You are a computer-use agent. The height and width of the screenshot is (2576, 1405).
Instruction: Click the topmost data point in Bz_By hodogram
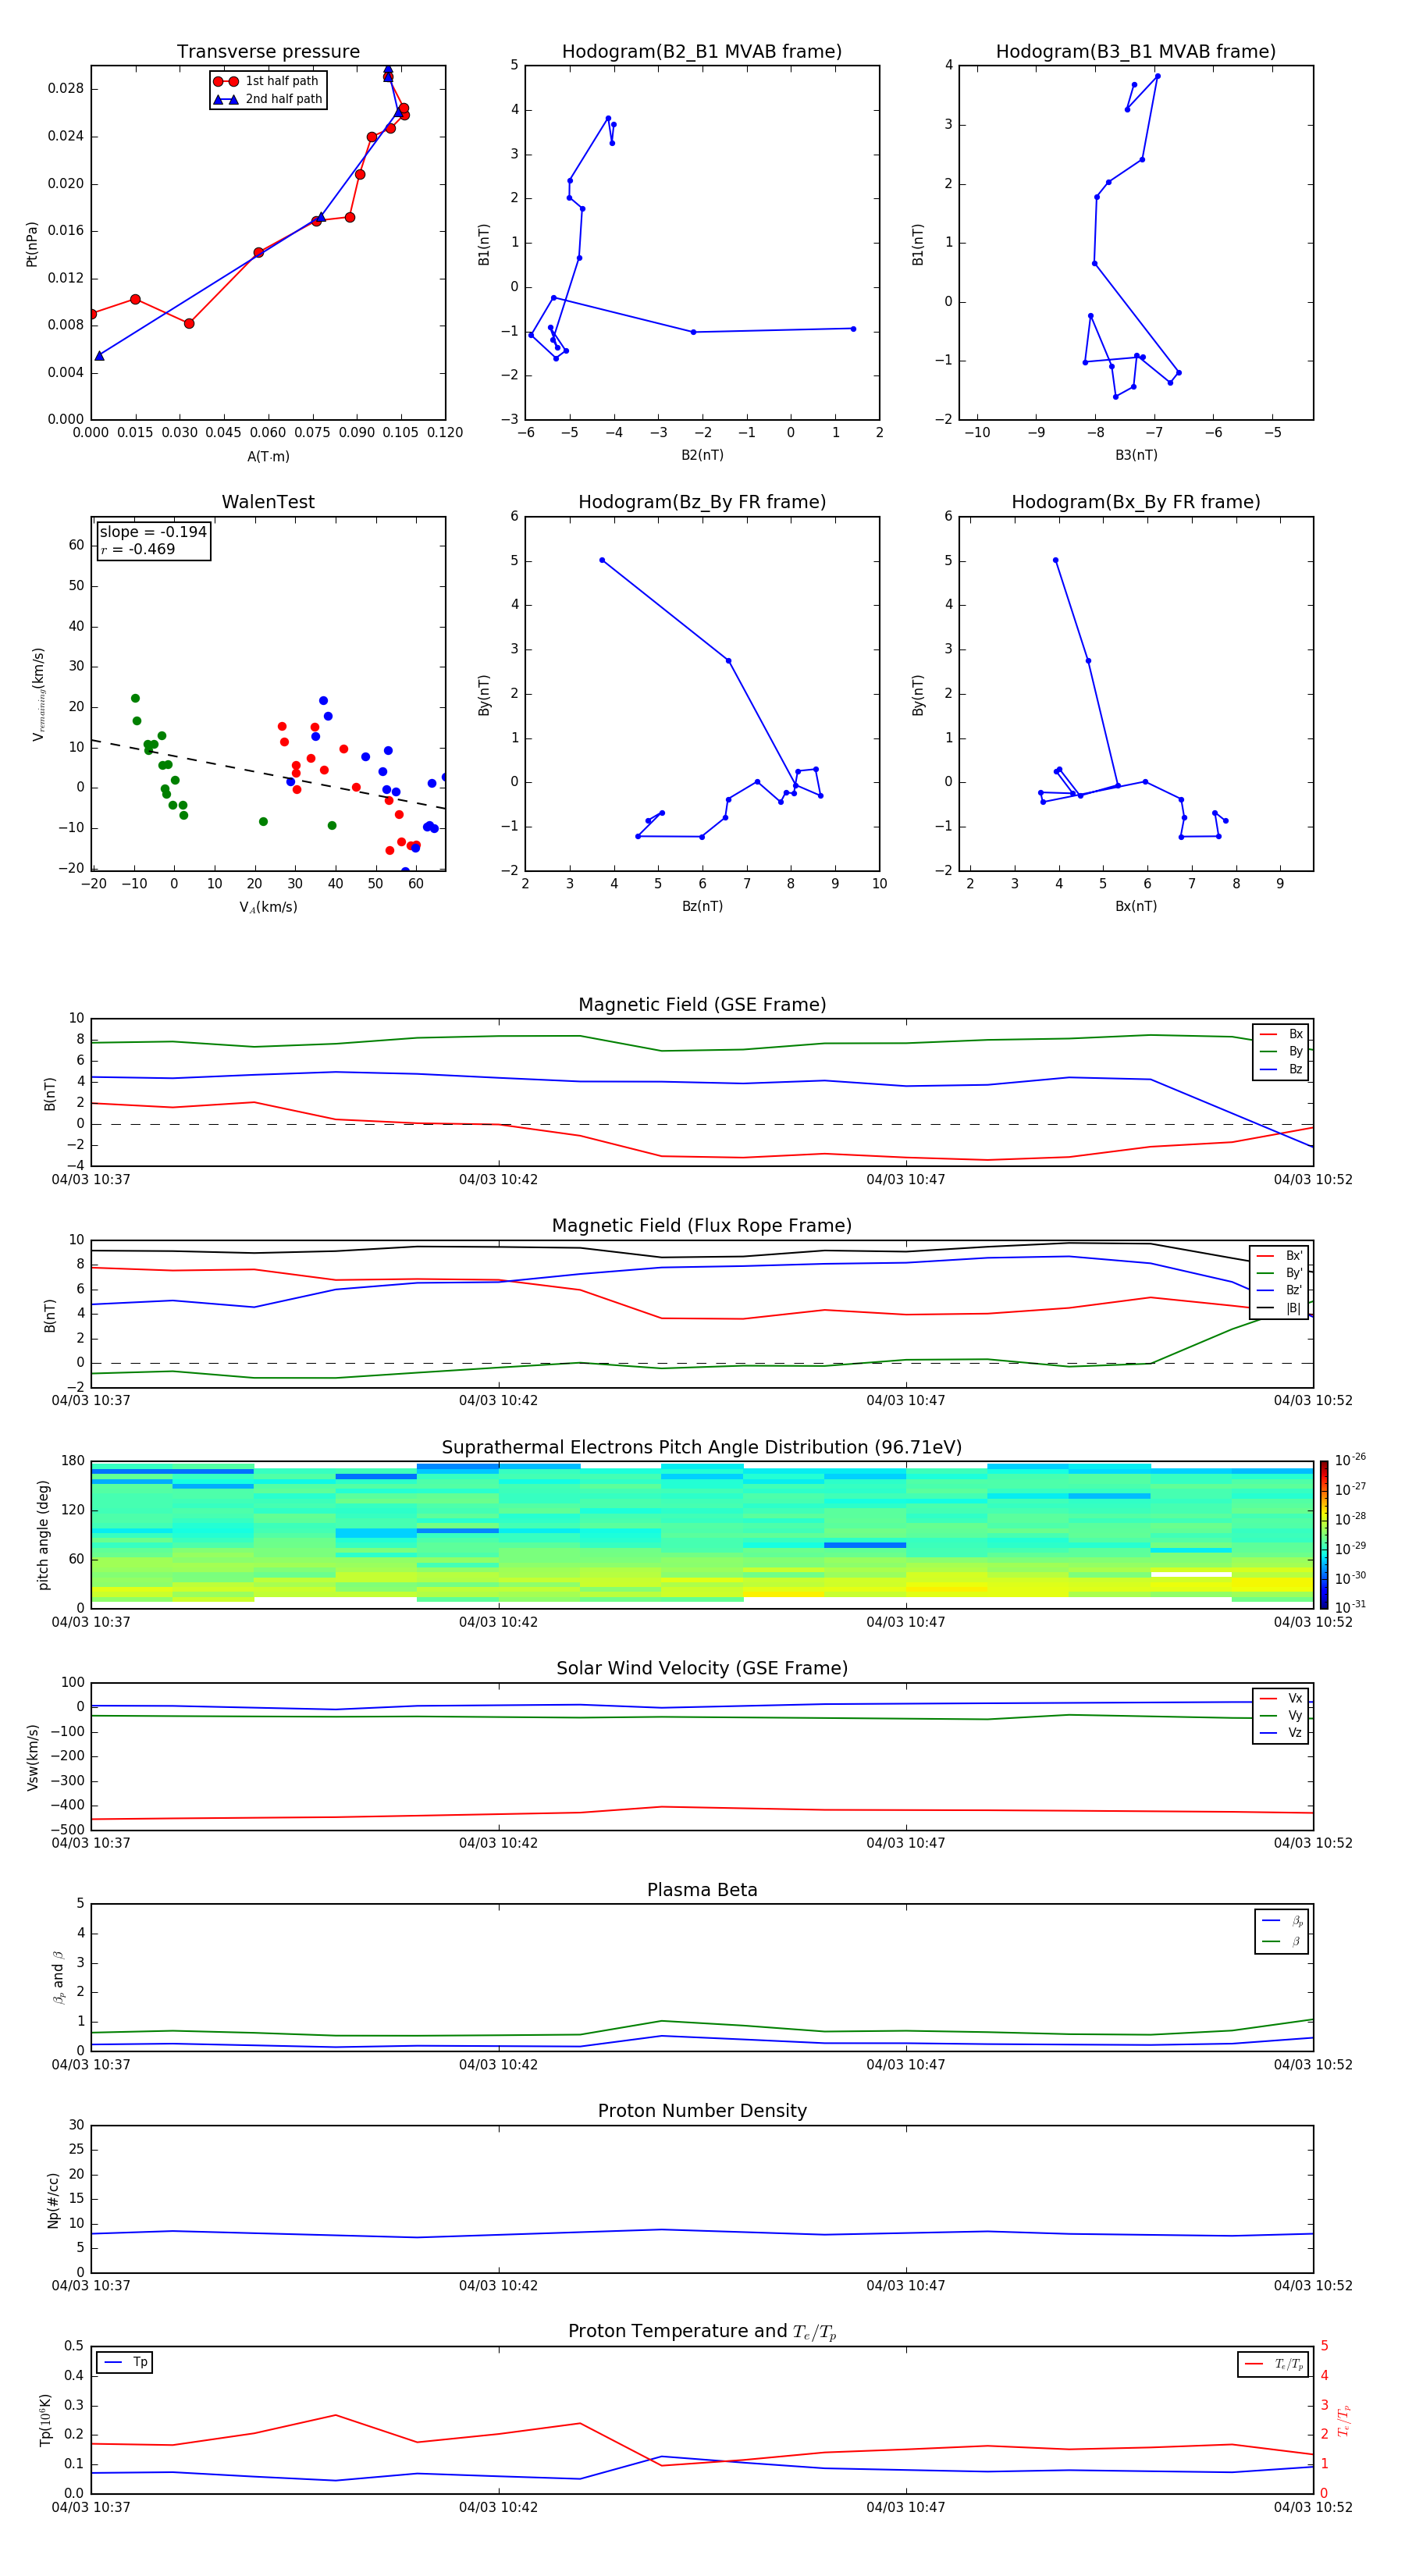pos(602,560)
